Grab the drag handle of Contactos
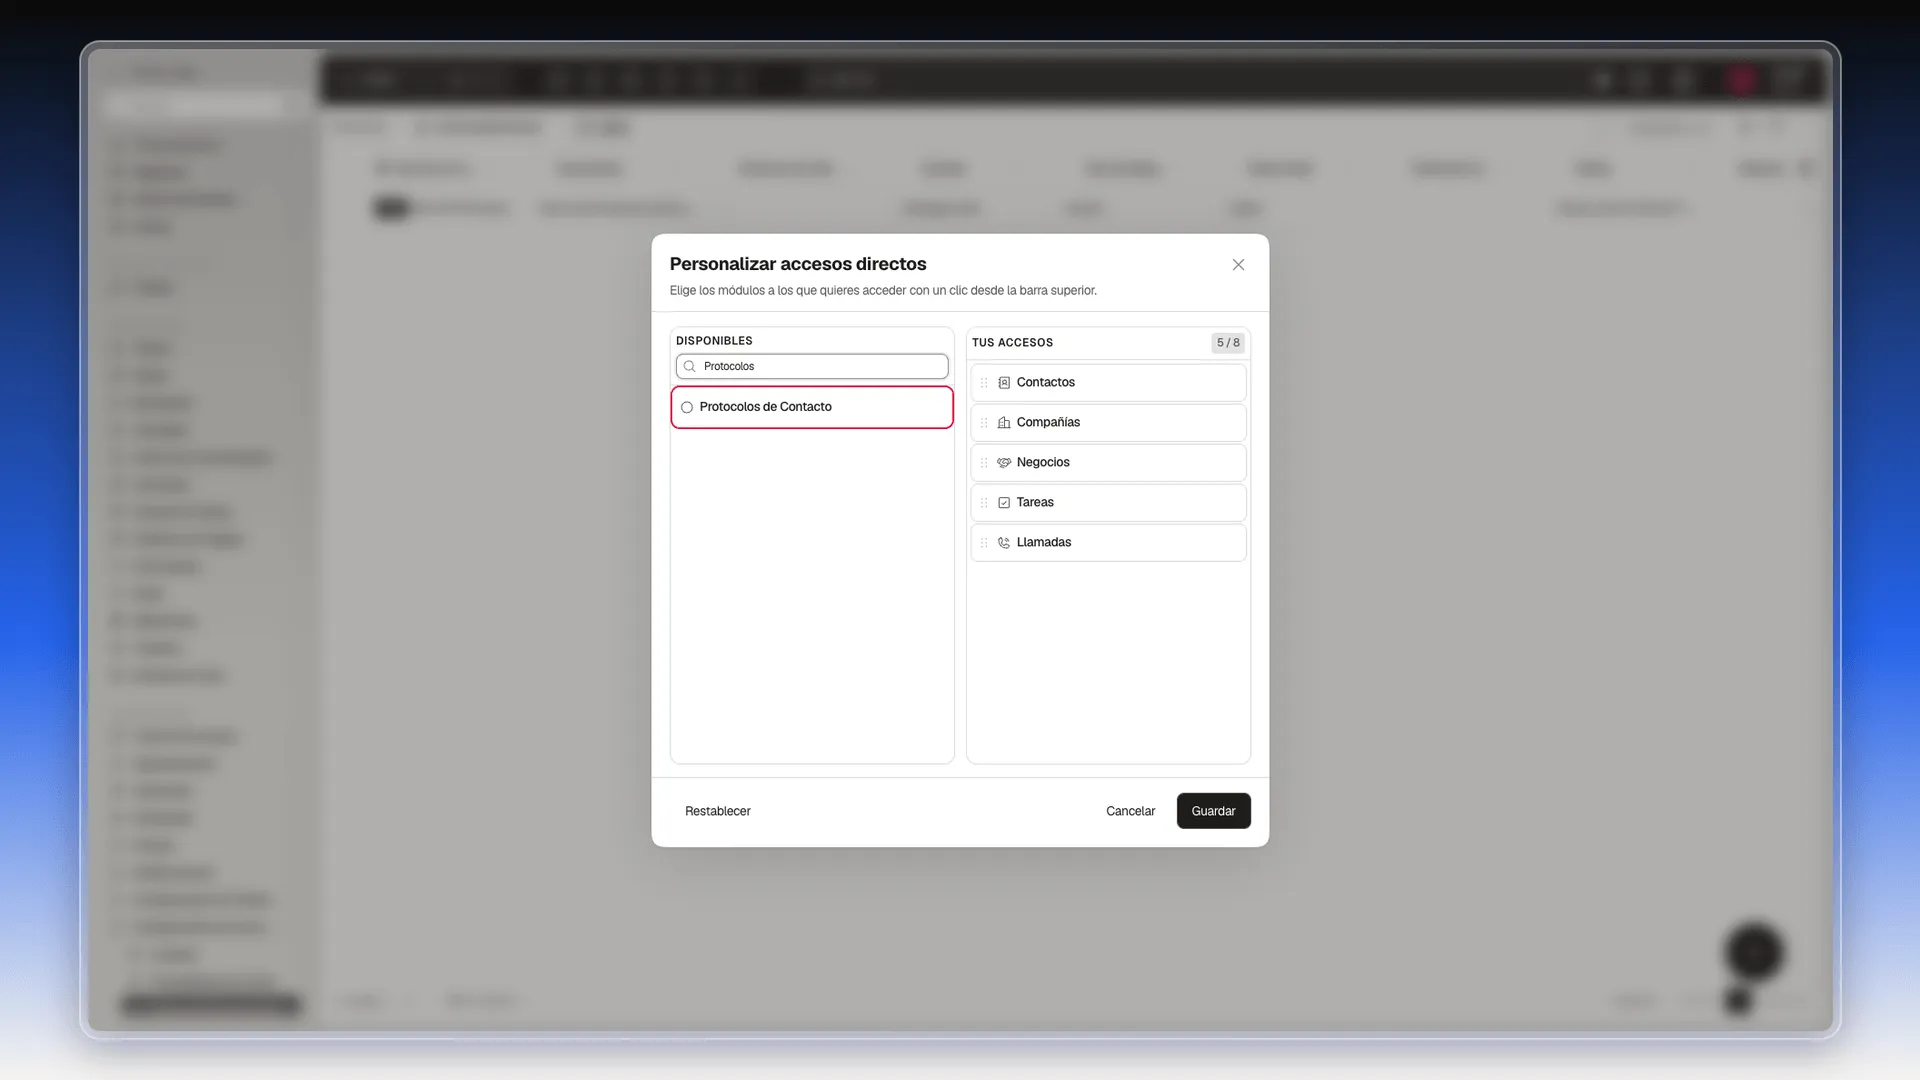 click(984, 383)
